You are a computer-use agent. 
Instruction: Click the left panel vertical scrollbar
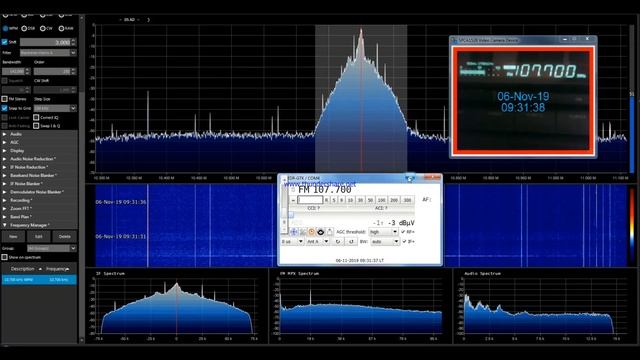click(82, 176)
